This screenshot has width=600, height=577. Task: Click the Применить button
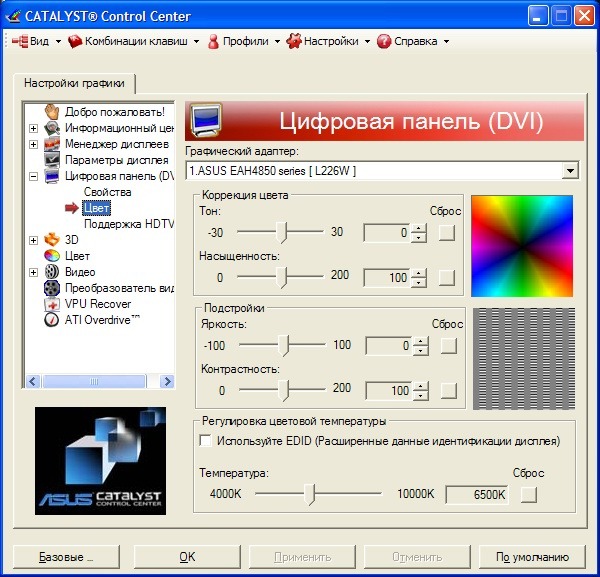pyautogui.click(x=302, y=557)
